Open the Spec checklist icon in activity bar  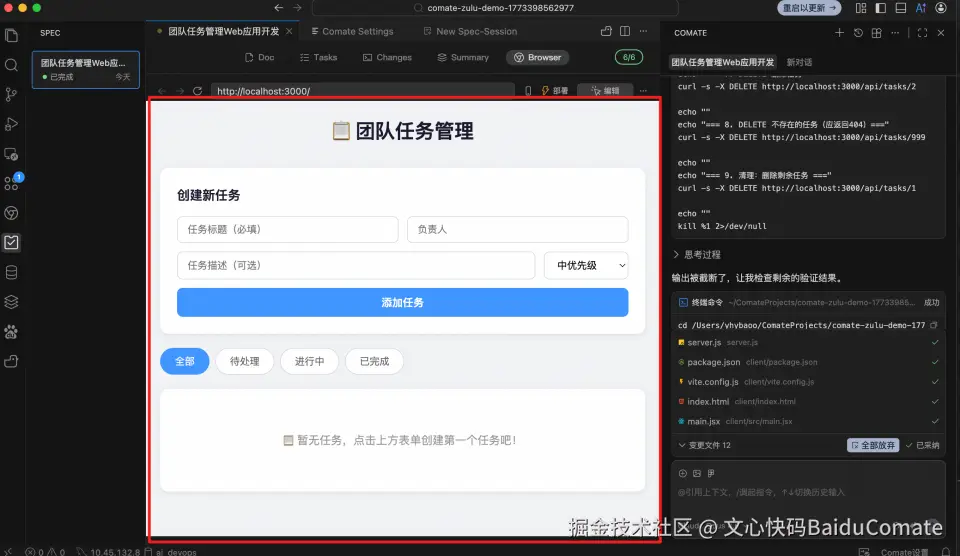point(11,242)
